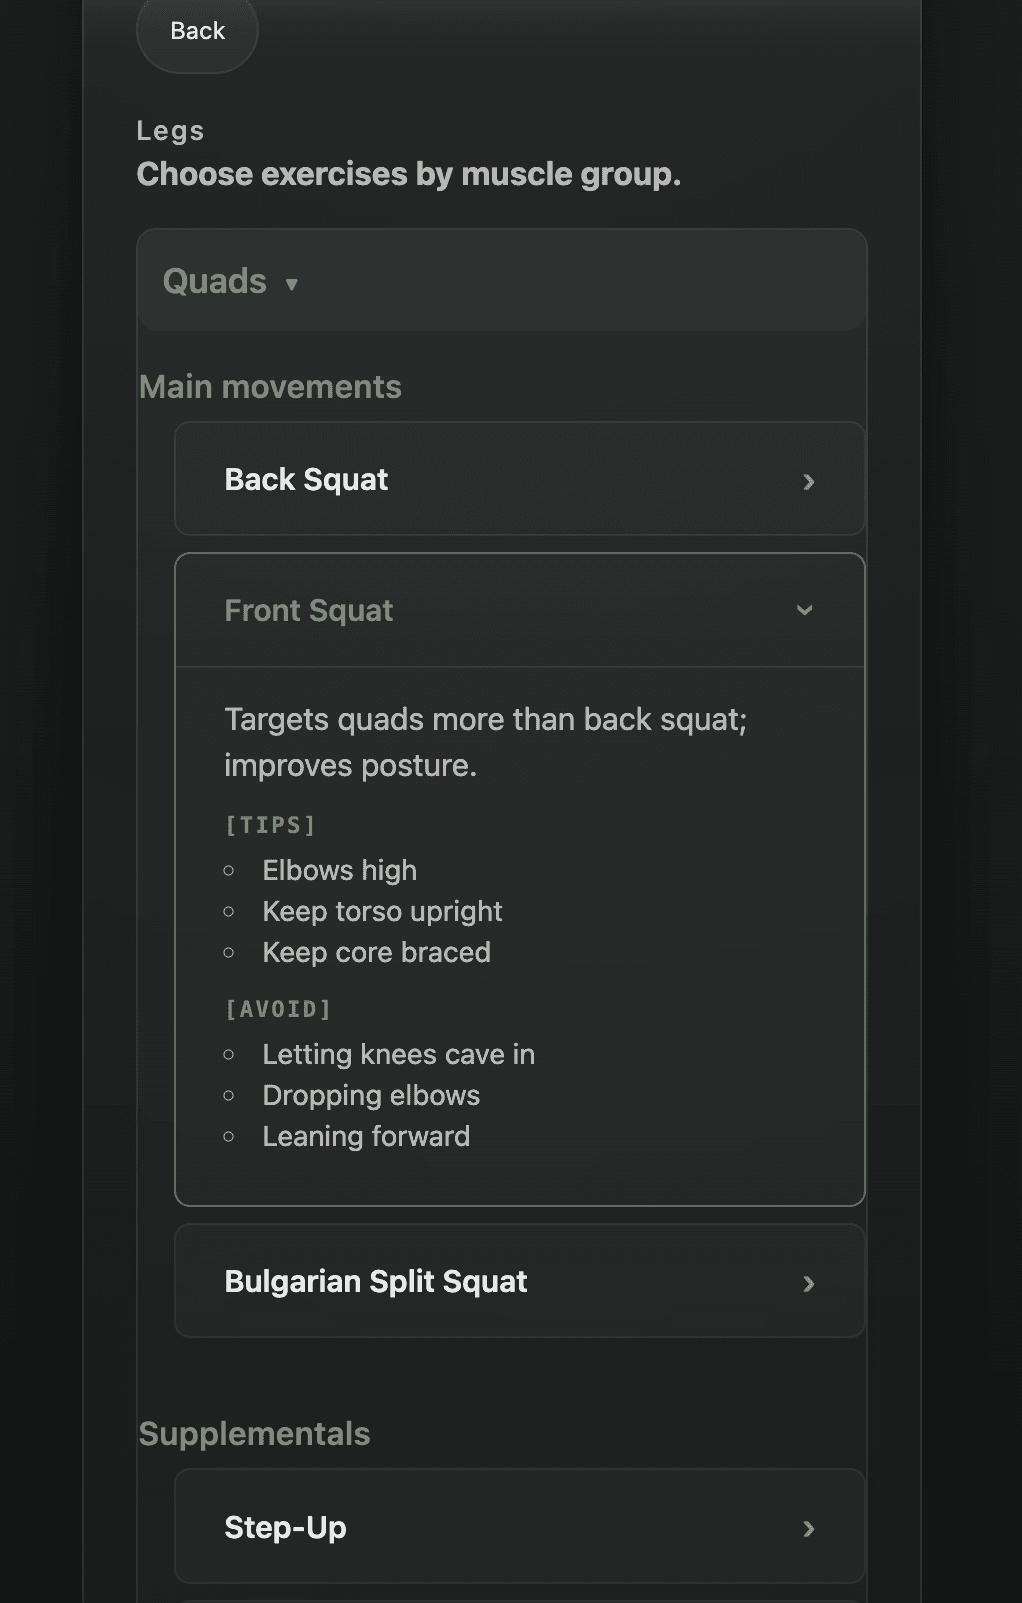Viewport: 1022px width, 1603px height.
Task: Click the Main movements heading
Action: tap(270, 387)
